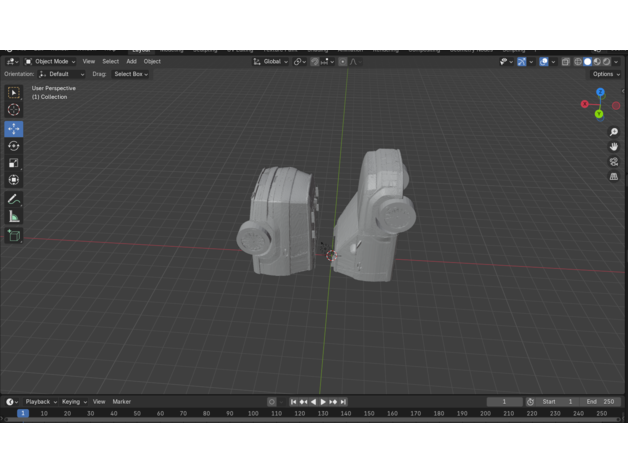Click the hand pan view icon

click(614, 147)
